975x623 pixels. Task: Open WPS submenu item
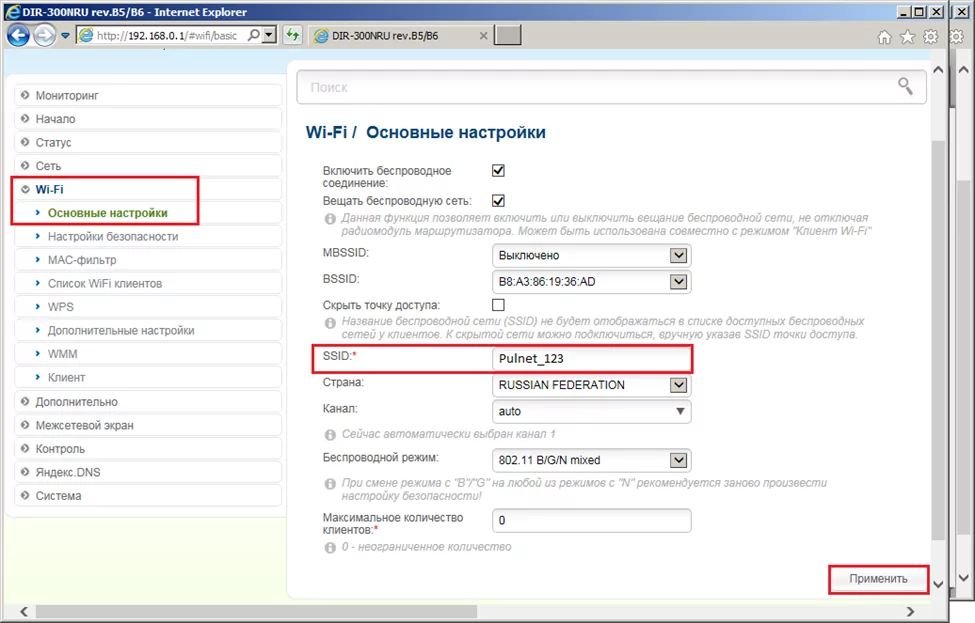[148, 307]
